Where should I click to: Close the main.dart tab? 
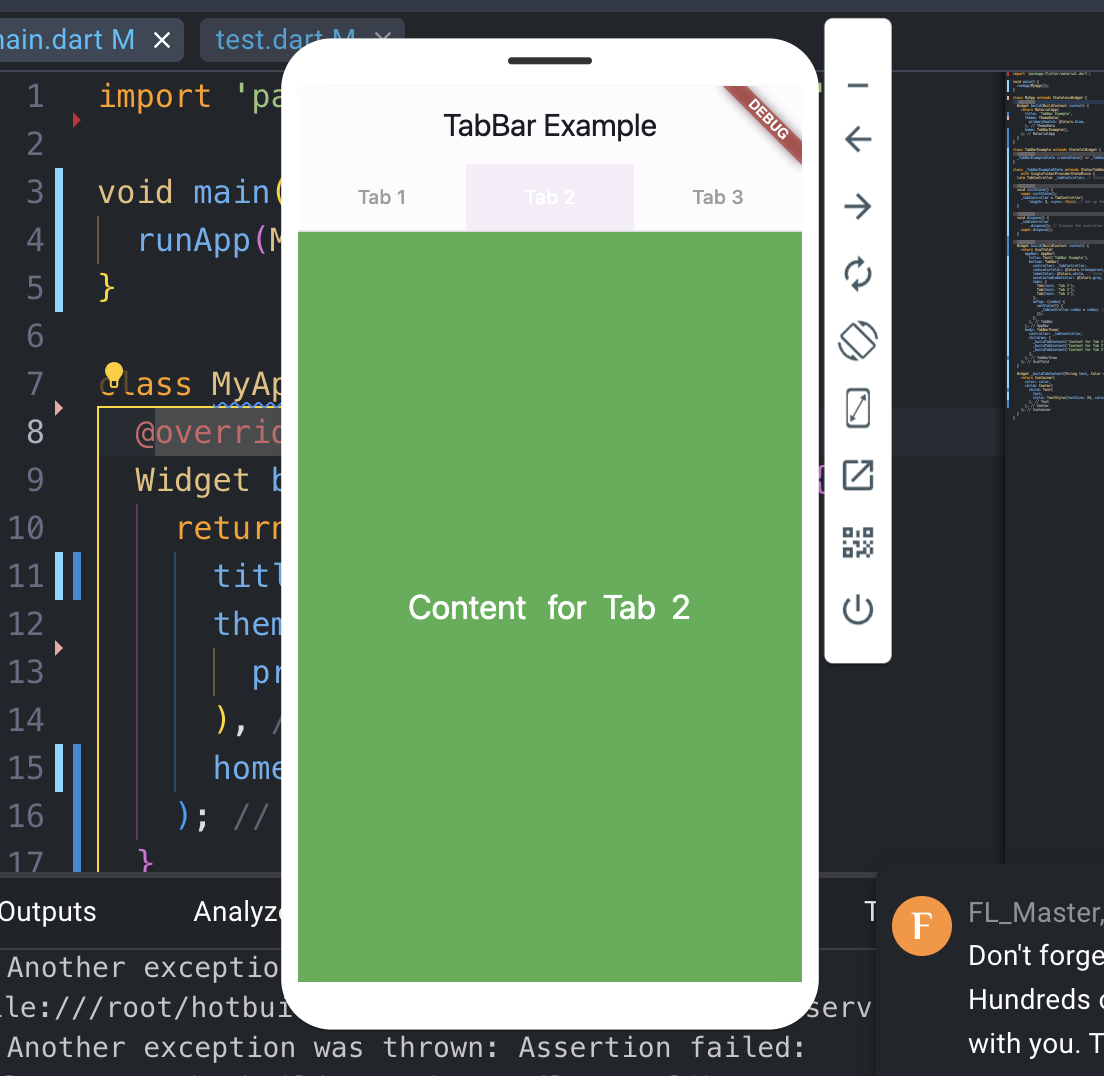pyautogui.click(x=162, y=40)
